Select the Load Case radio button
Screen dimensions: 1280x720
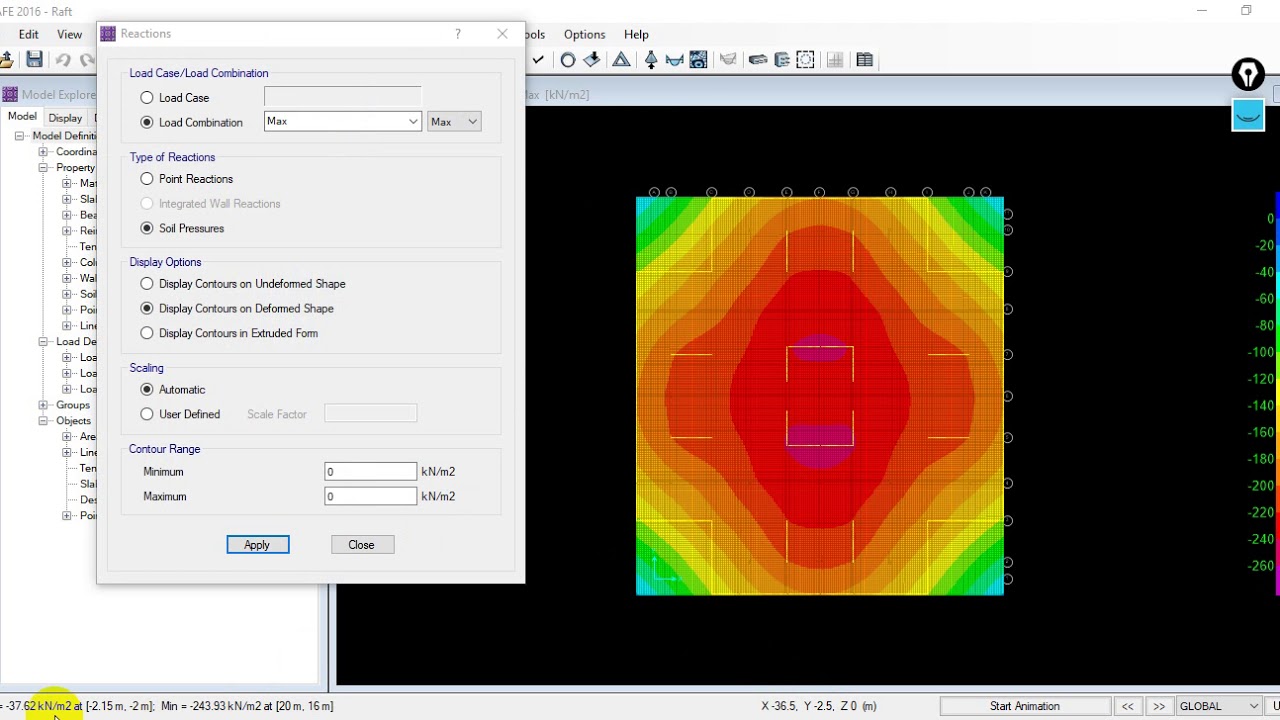tap(147, 98)
